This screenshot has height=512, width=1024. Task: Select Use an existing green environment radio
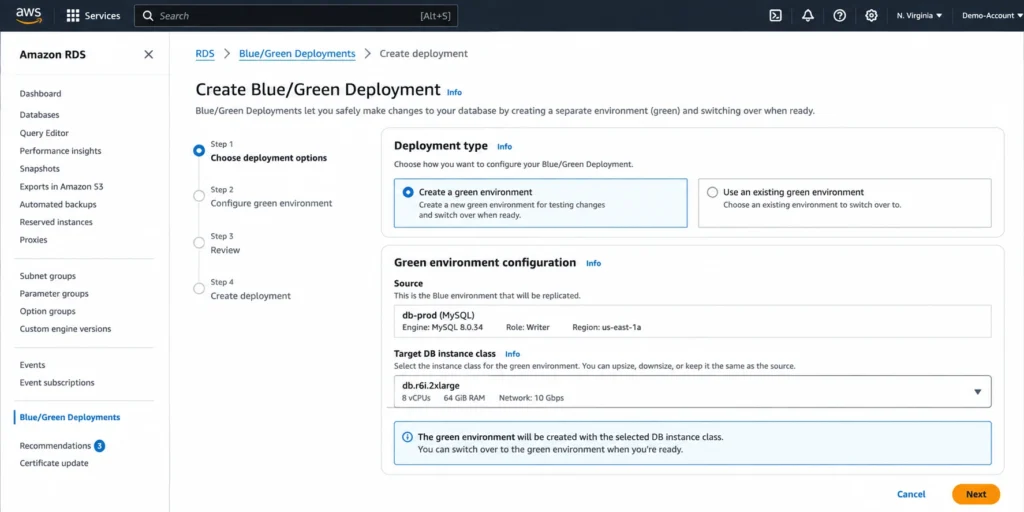coord(712,192)
